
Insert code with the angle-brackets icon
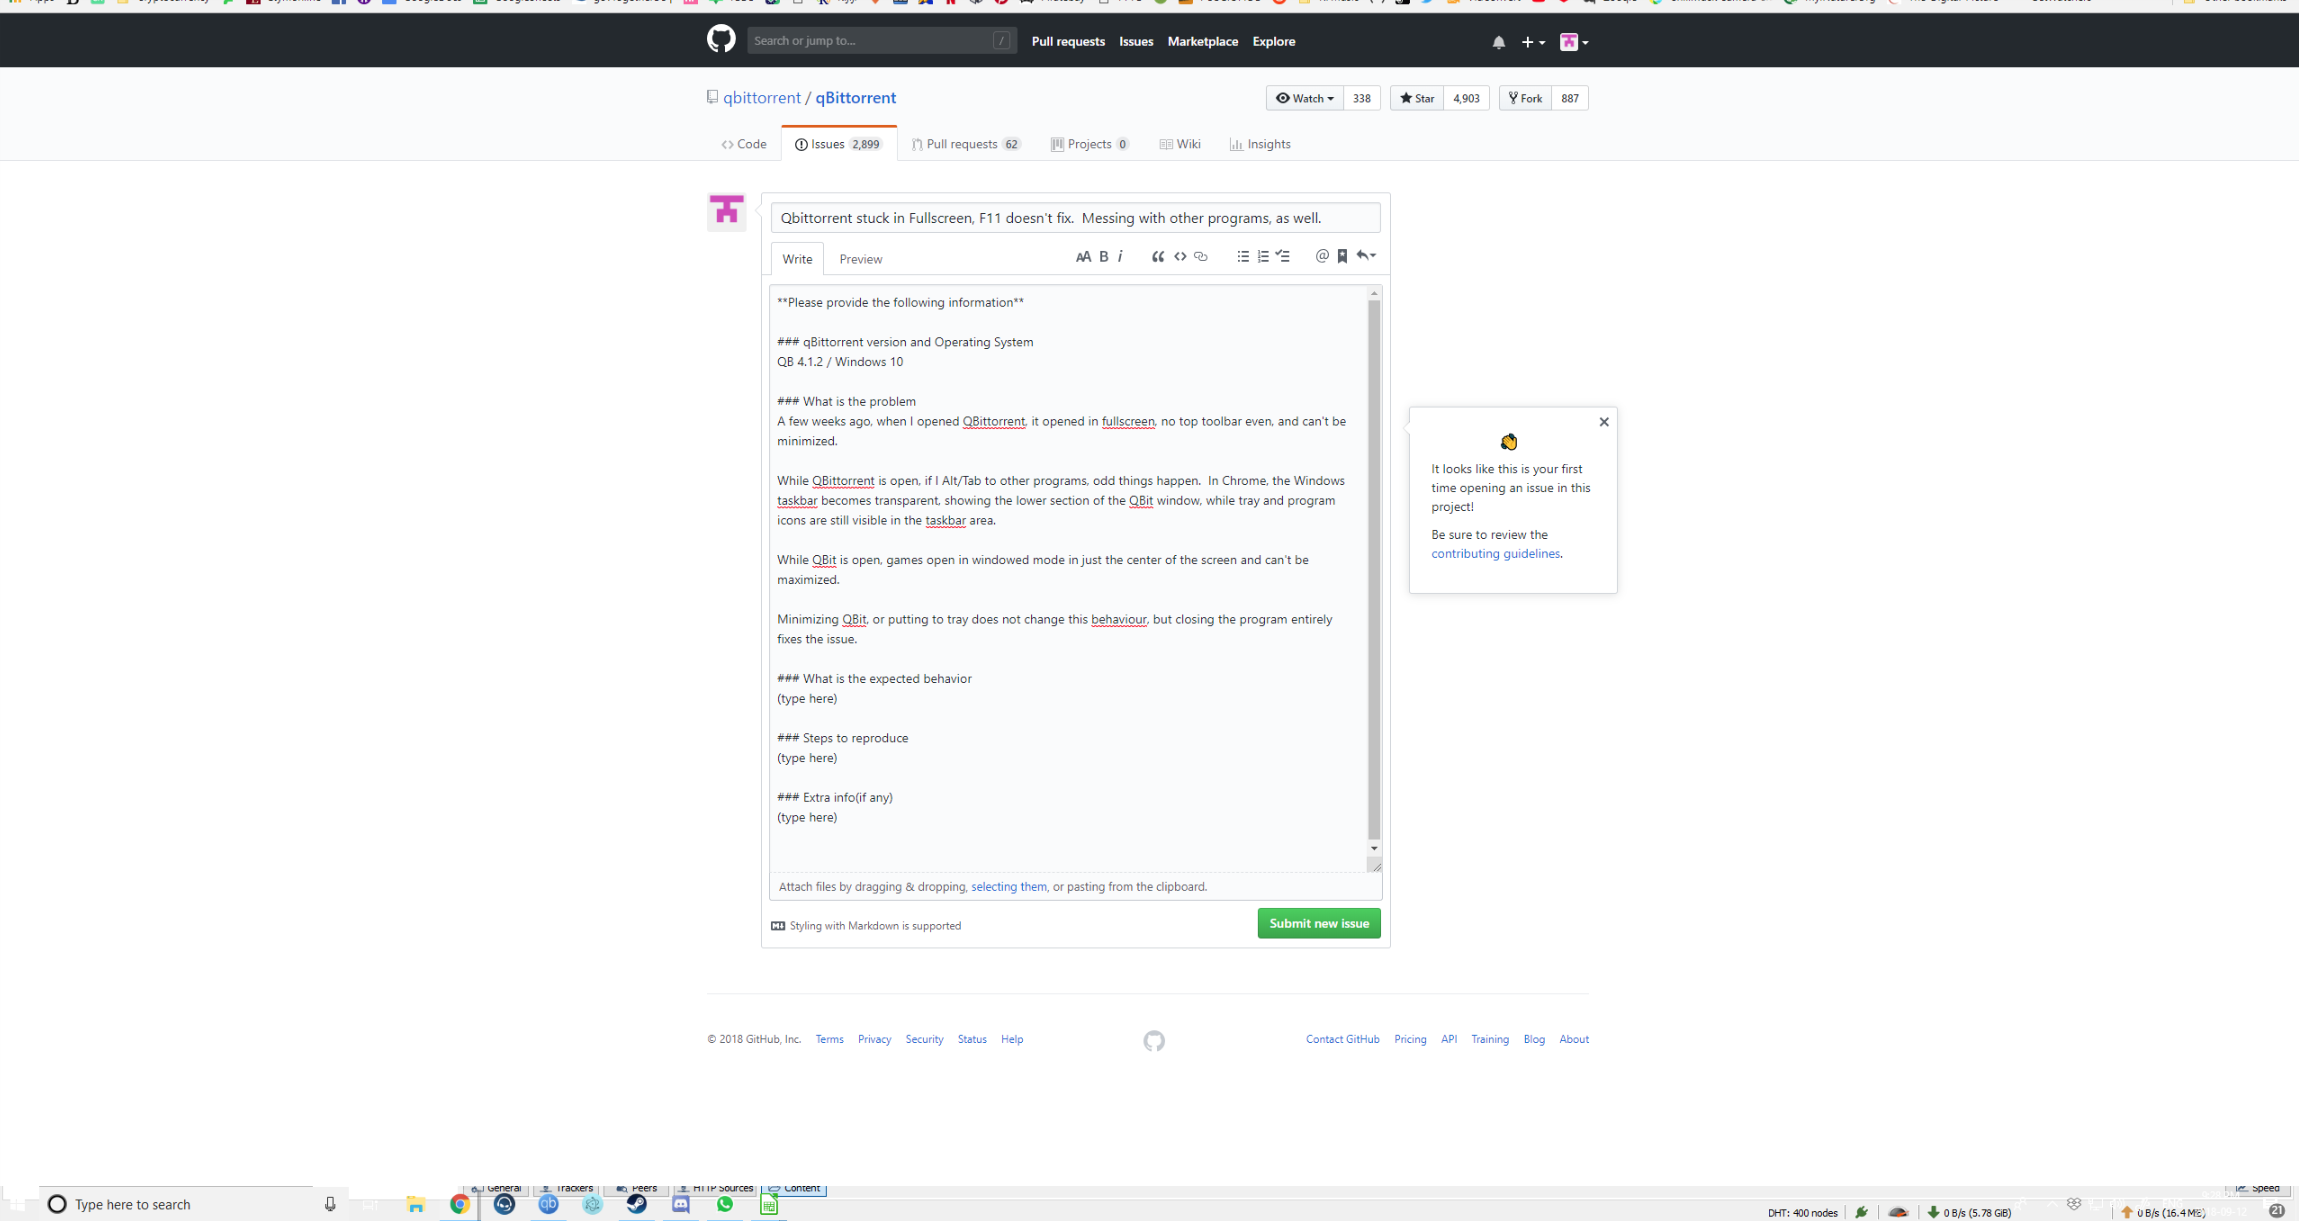[x=1180, y=257]
